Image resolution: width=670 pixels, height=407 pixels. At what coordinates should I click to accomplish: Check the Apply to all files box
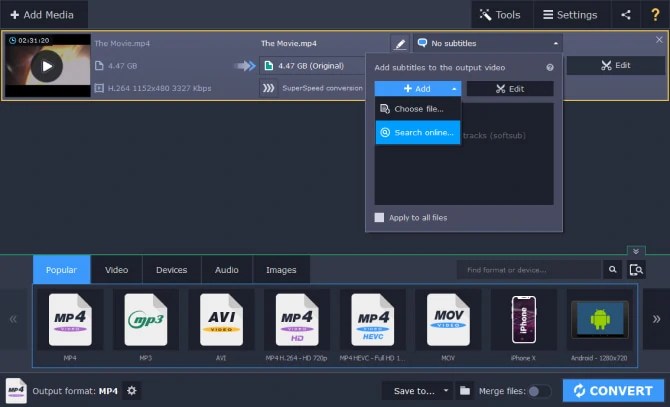(x=379, y=217)
